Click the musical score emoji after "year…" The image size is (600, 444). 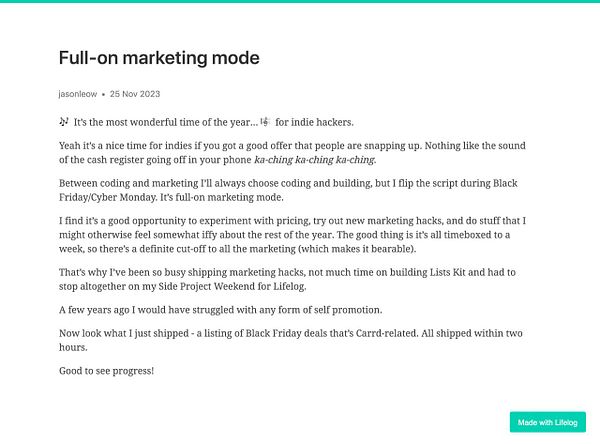point(265,122)
